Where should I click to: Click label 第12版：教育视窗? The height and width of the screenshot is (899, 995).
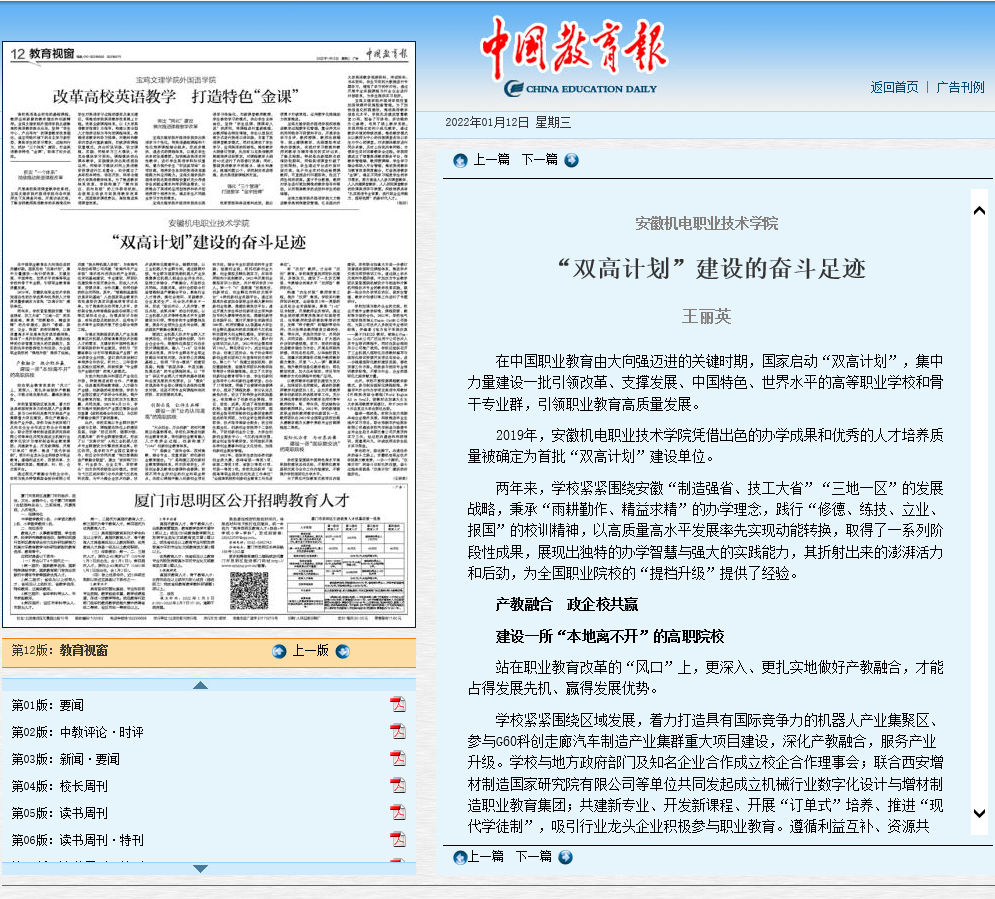coord(60,650)
